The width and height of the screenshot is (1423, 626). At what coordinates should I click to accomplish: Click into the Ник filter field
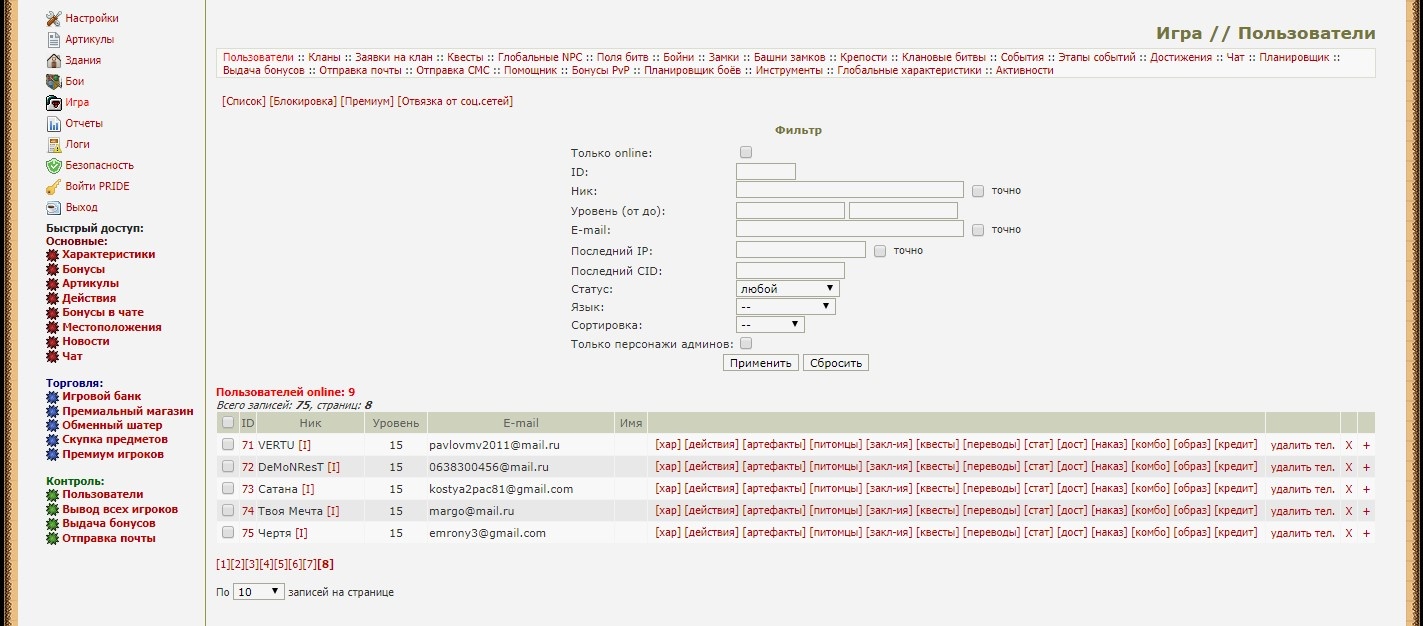click(x=850, y=190)
